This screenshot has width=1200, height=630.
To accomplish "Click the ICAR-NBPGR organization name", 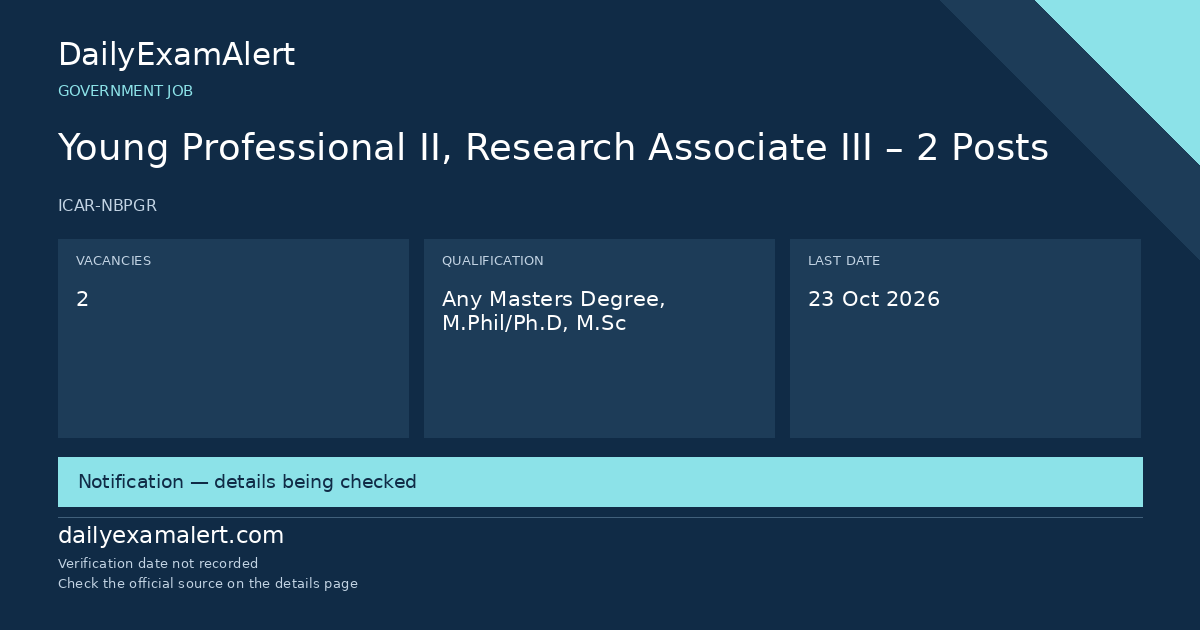I will click(107, 206).
